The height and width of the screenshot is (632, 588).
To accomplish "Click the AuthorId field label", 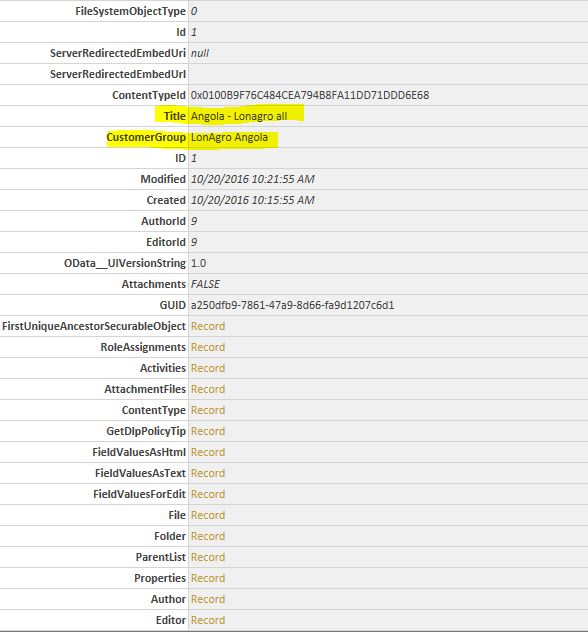I will 163,221.
